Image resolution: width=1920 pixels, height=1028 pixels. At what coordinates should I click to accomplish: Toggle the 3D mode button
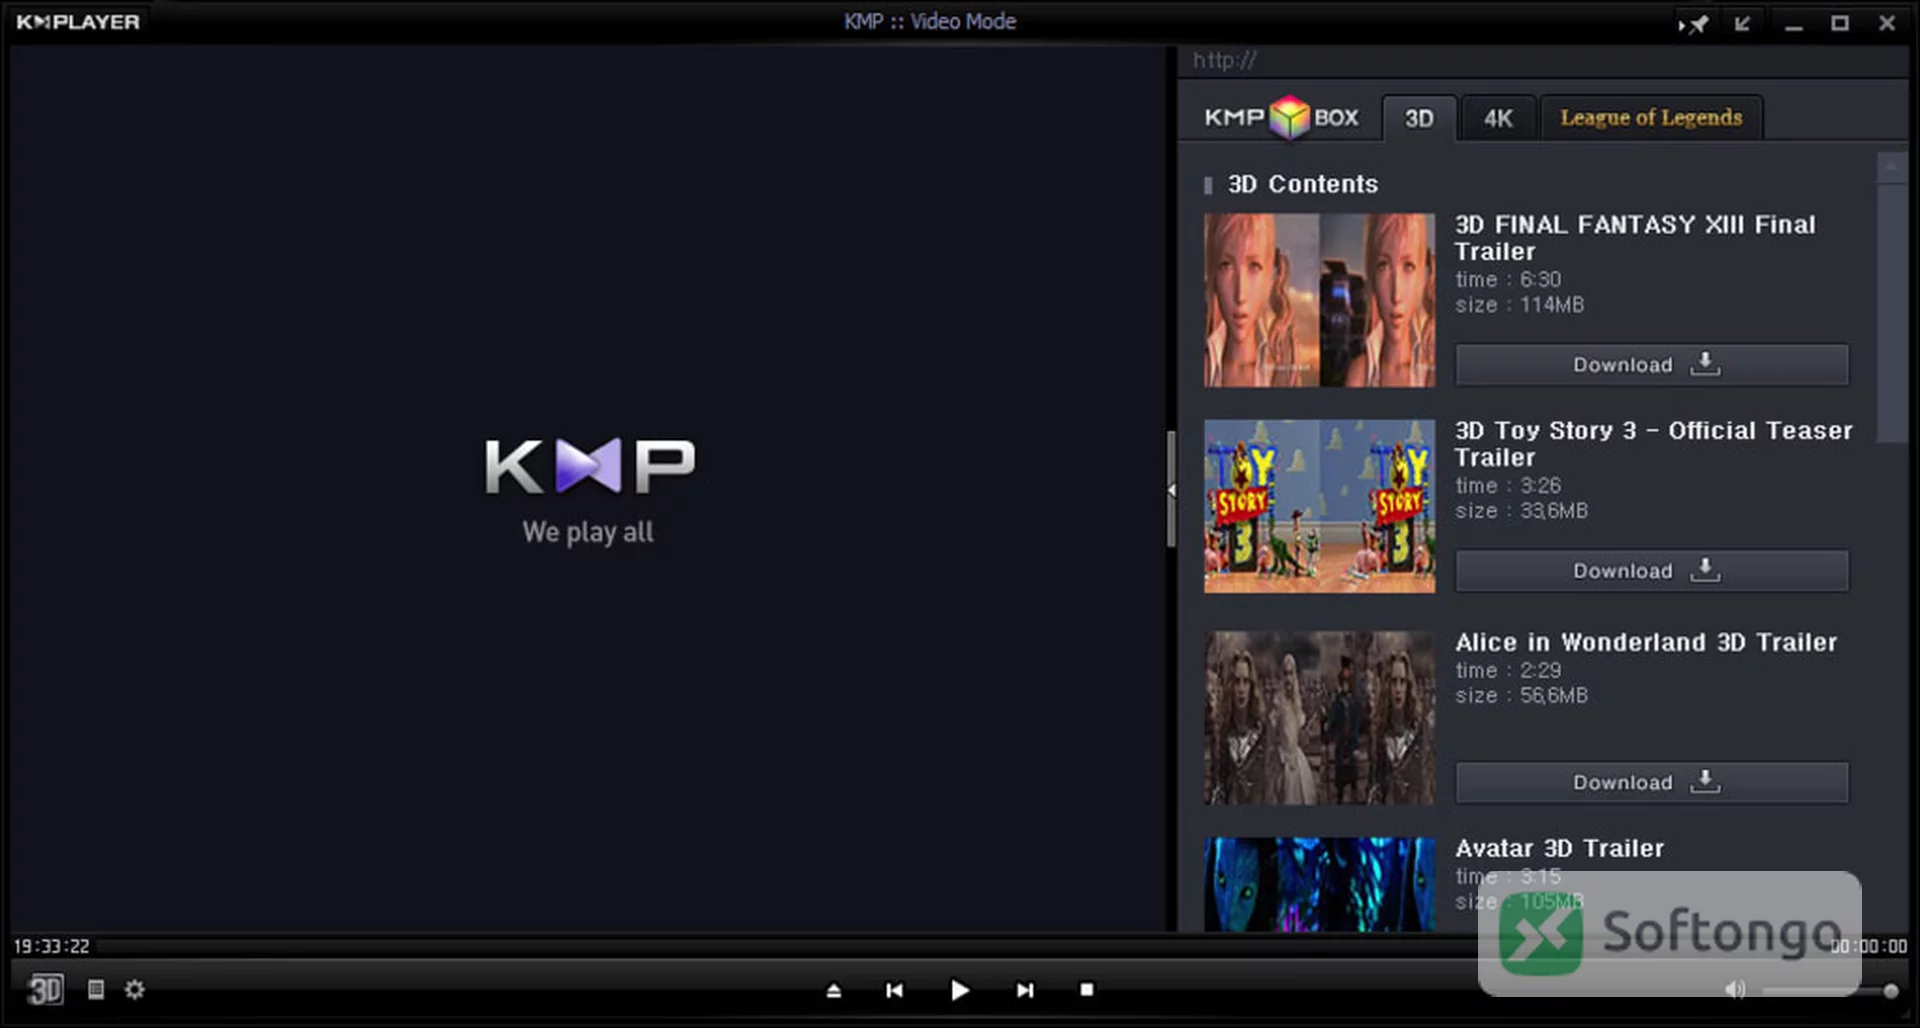click(45, 990)
